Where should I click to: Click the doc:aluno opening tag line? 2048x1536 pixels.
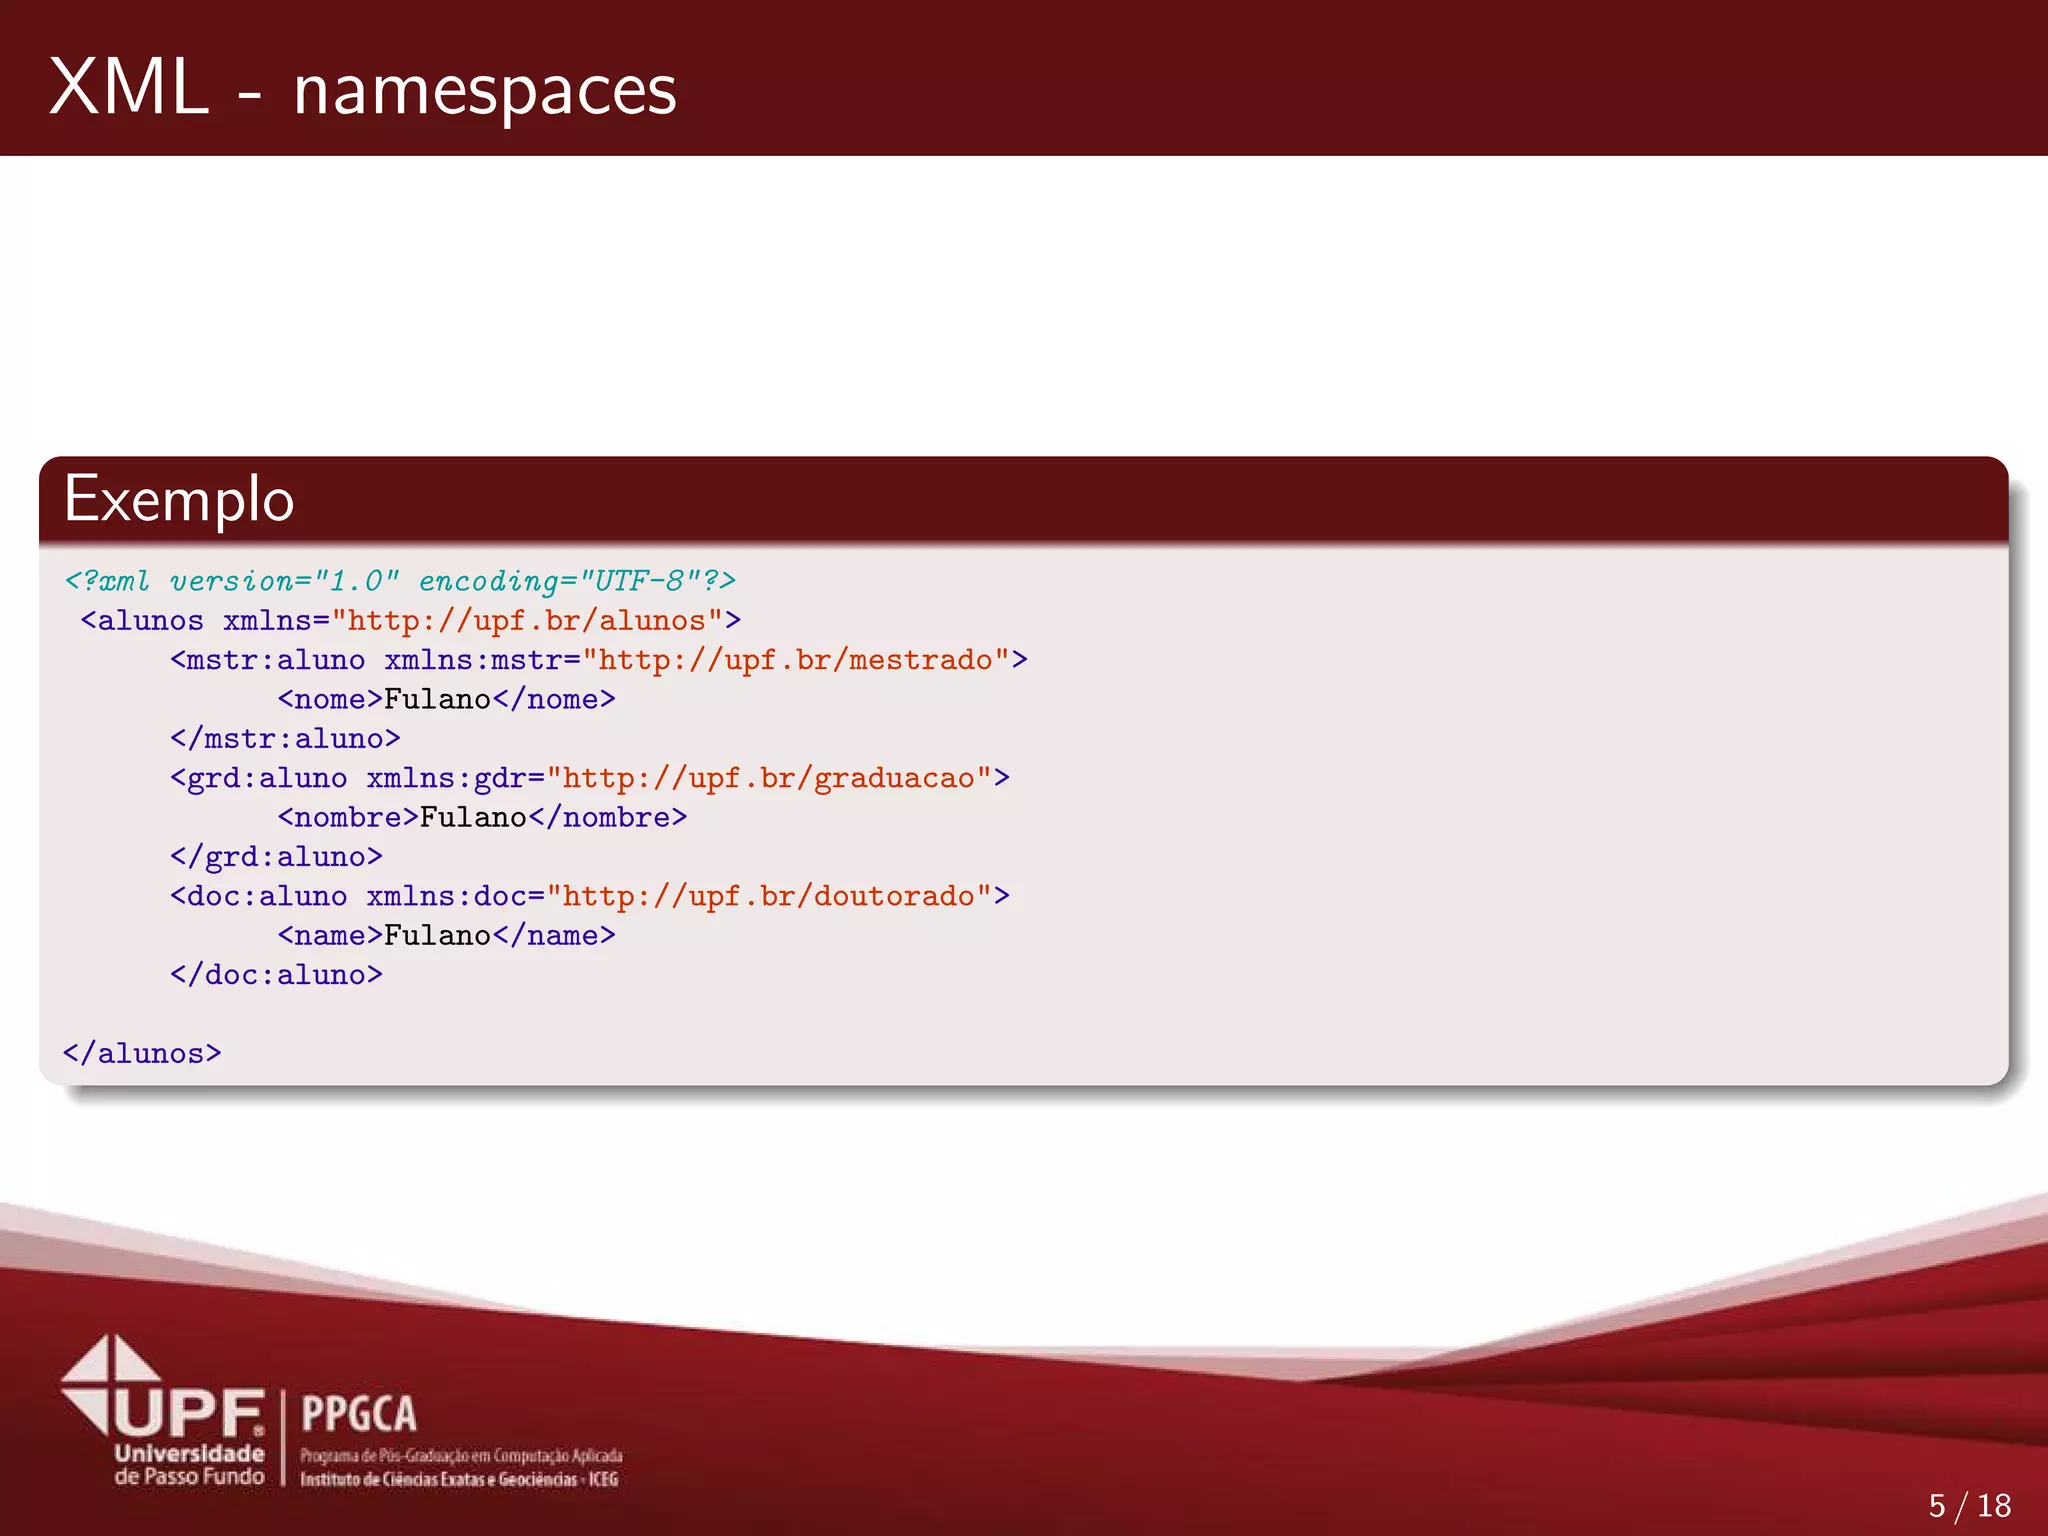coord(590,896)
